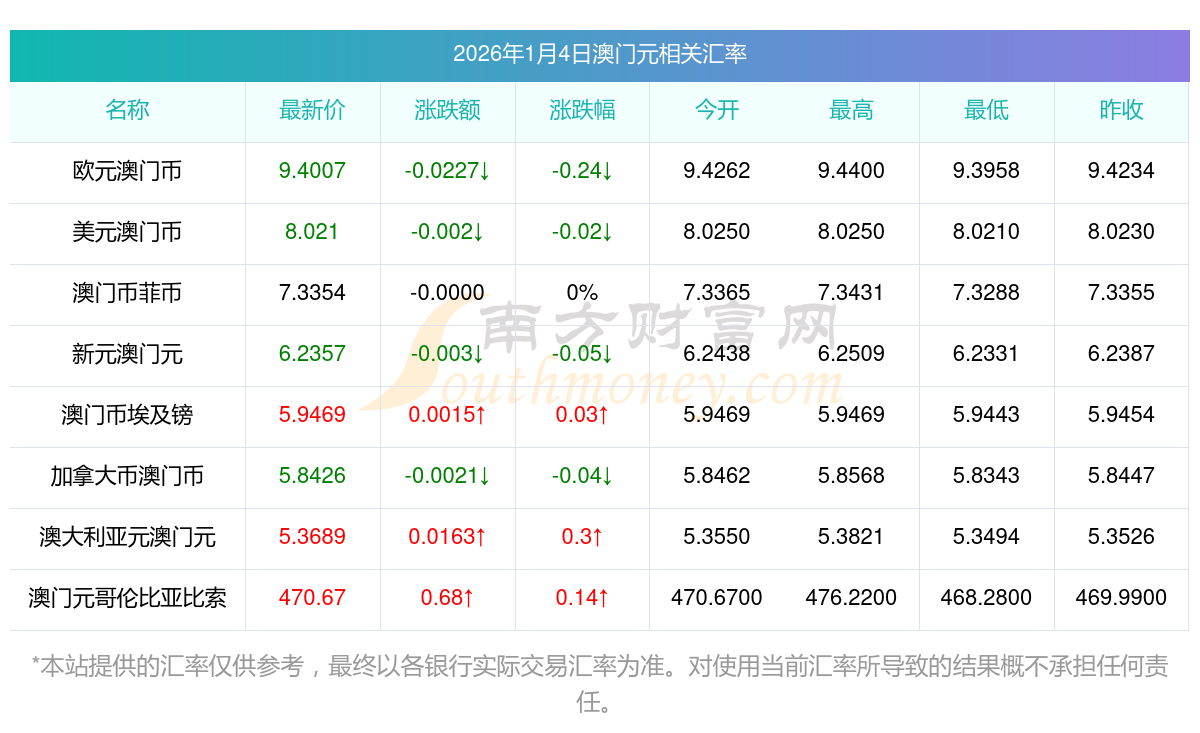Click change amount -0.003↓

(447, 354)
